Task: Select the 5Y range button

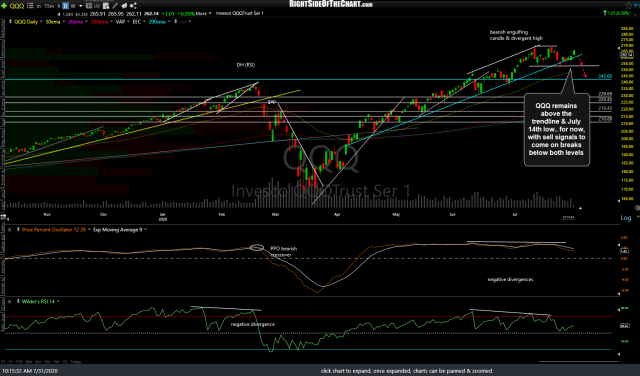Action: point(3,362)
